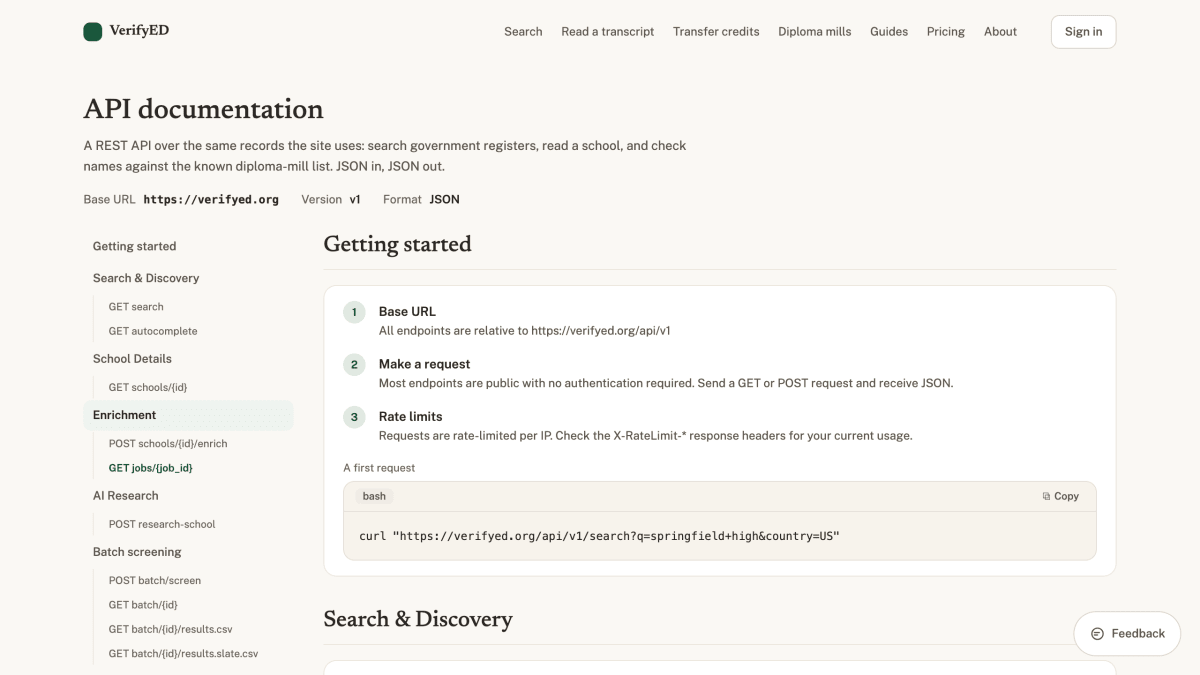Open GET batch/{id} endpoint link
Image resolution: width=1200 pixels, height=675 pixels.
pyautogui.click(x=143, y=605)
